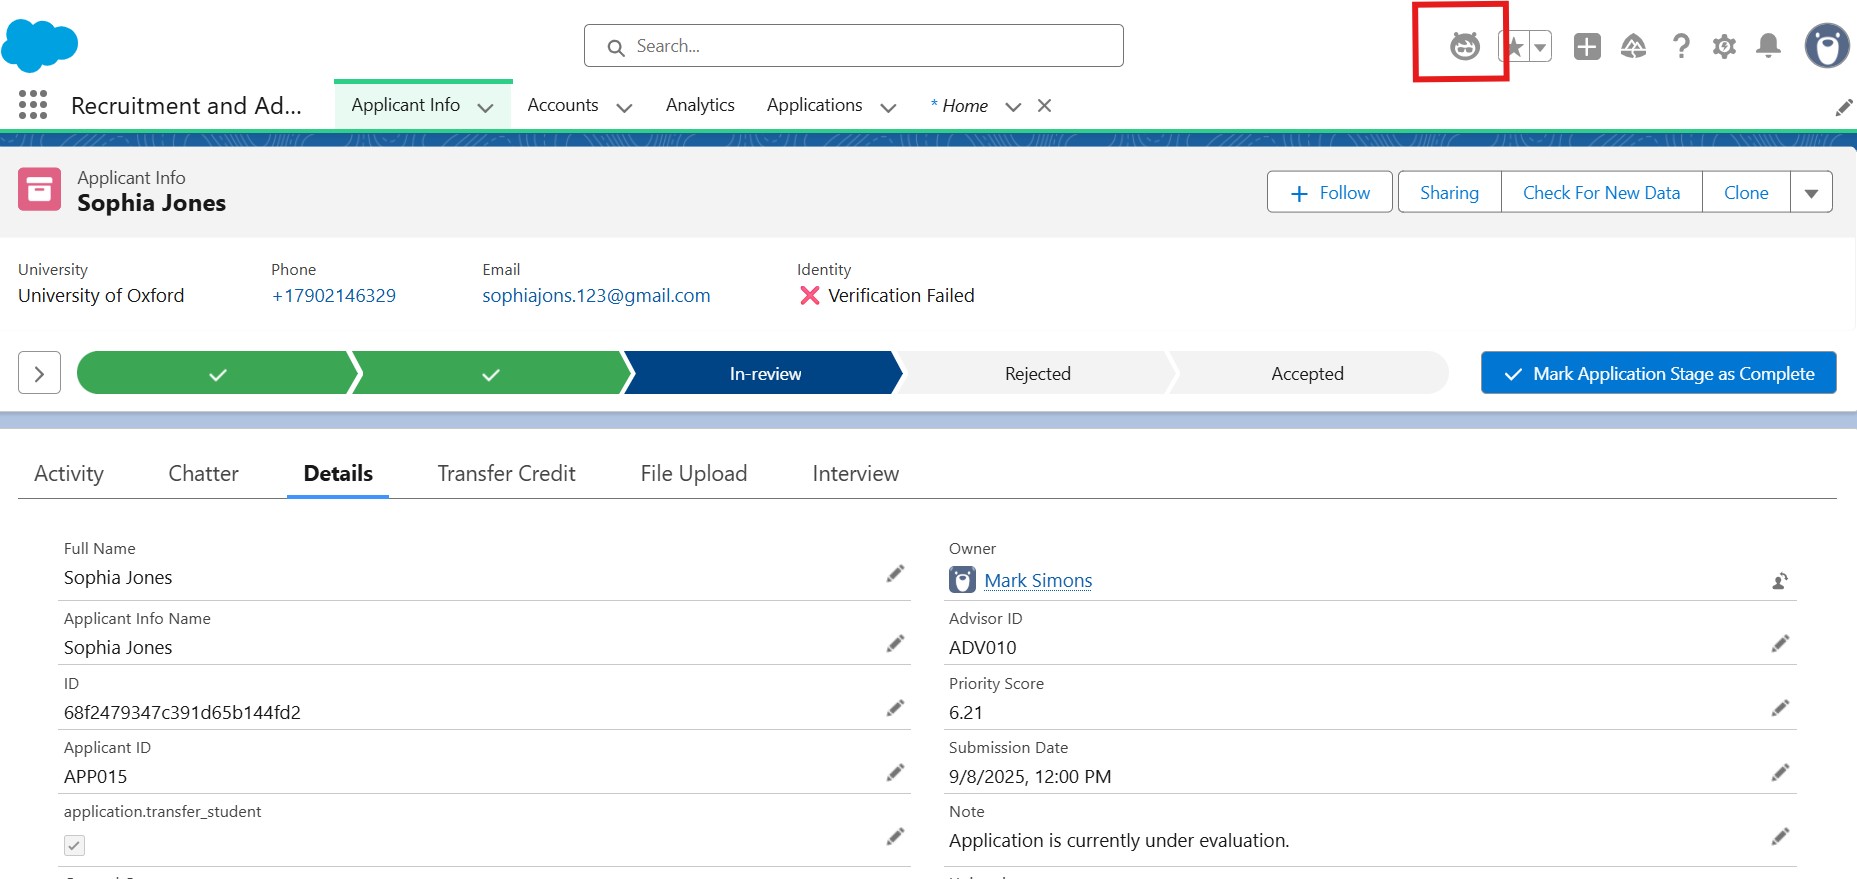Click Follow to follow this record

pos(1329,193)
